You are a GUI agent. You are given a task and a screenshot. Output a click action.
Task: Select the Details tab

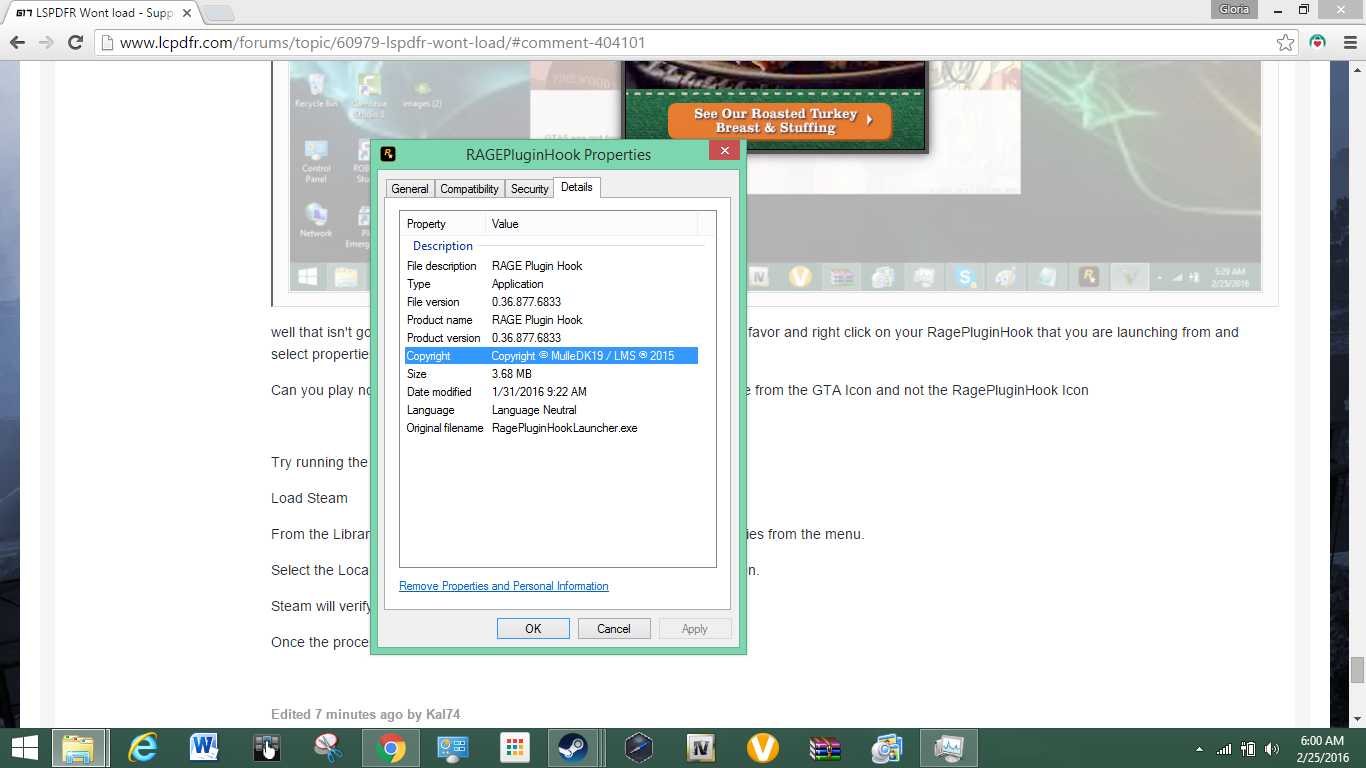click(x=577, y=187)
